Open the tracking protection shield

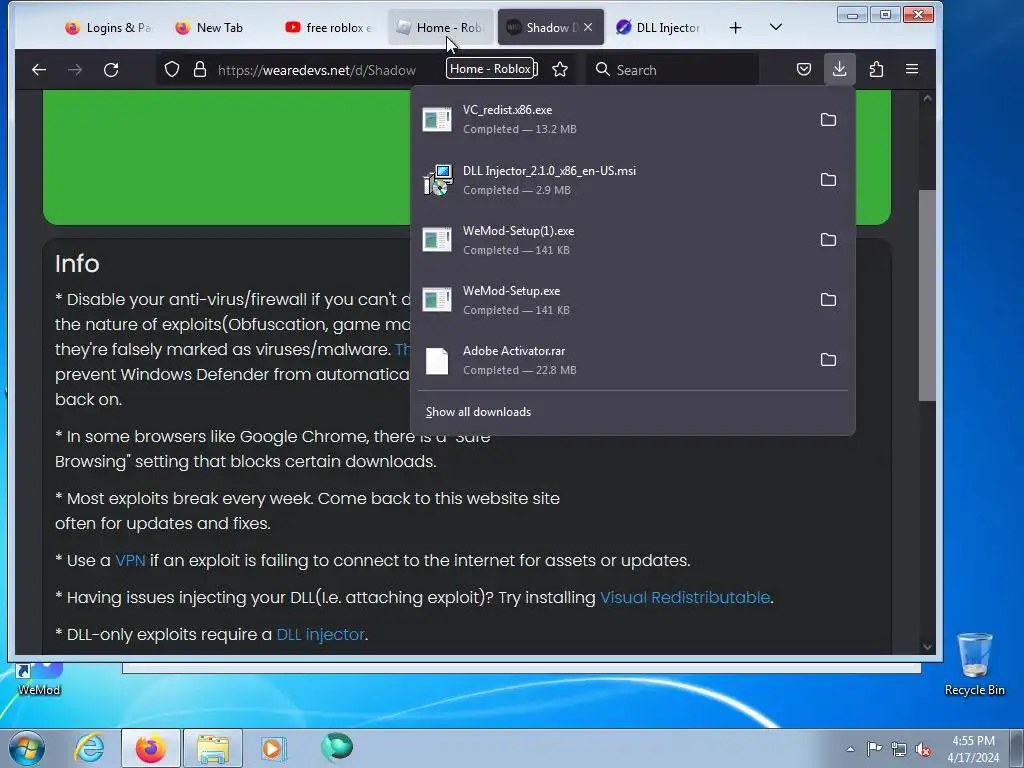[172, 70]
